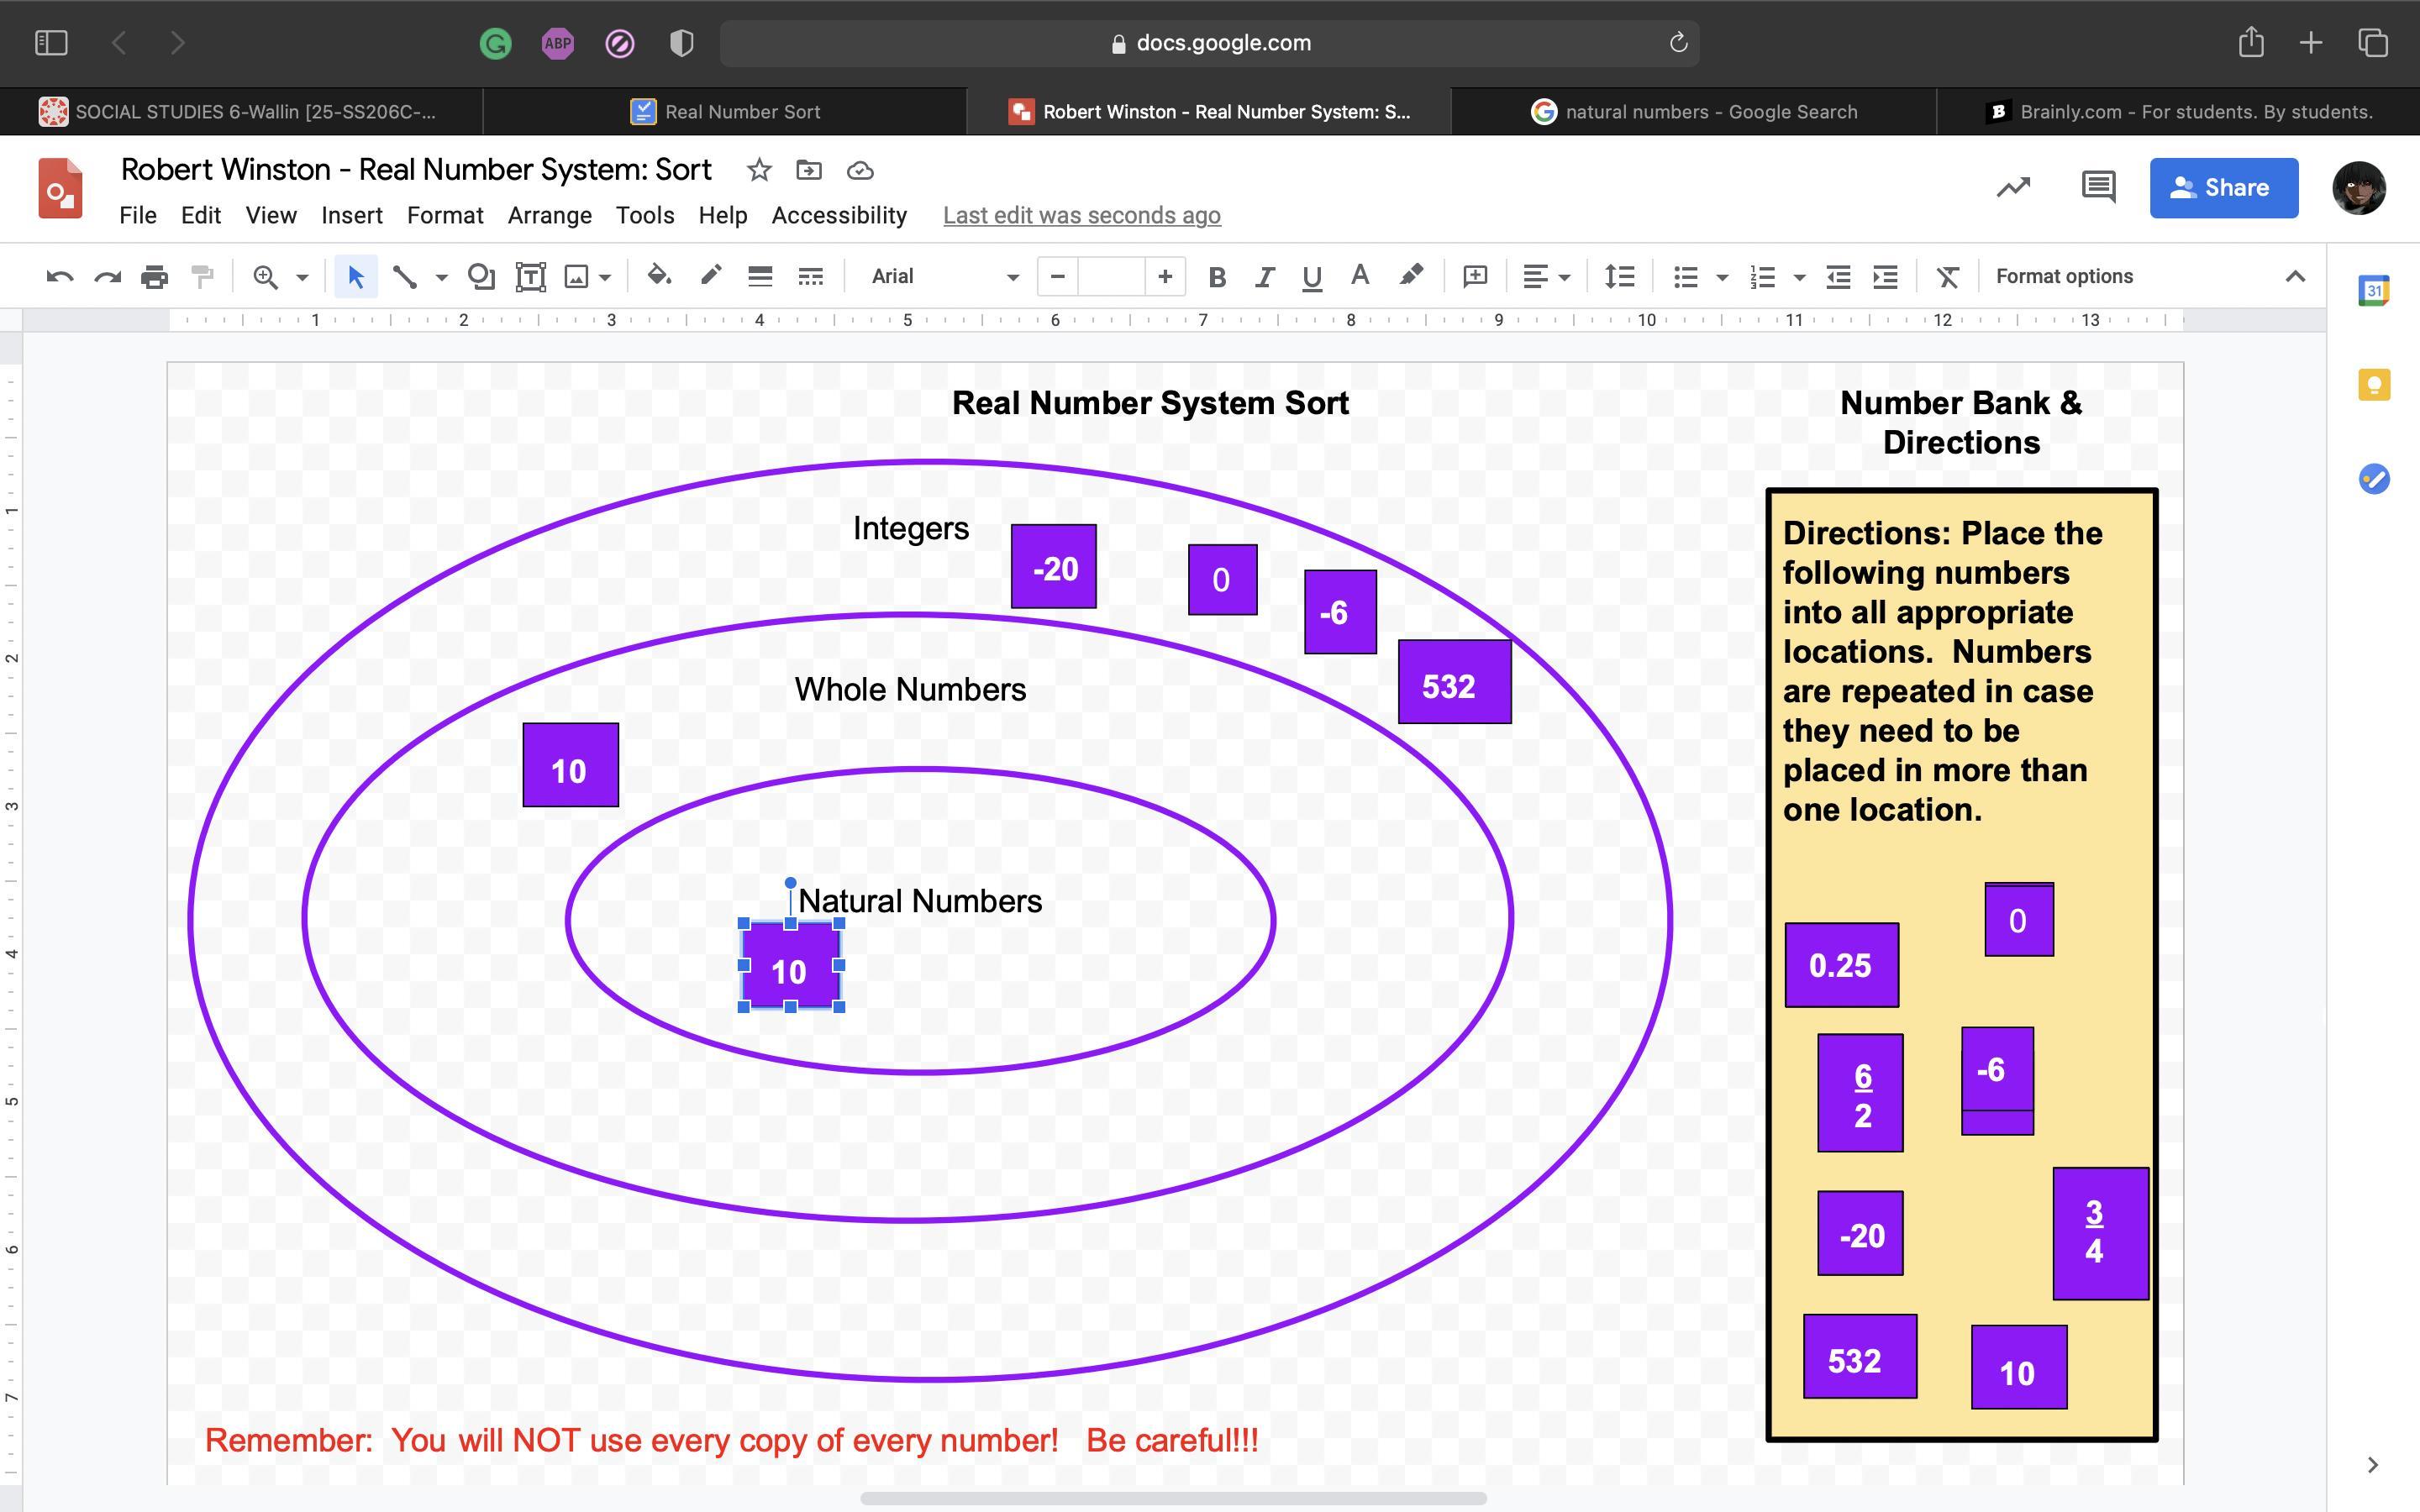This screenshot has height=1512, width=2420.
Task: Expand the bulleted list options arrow
Action: click(x=1722, y=277)
